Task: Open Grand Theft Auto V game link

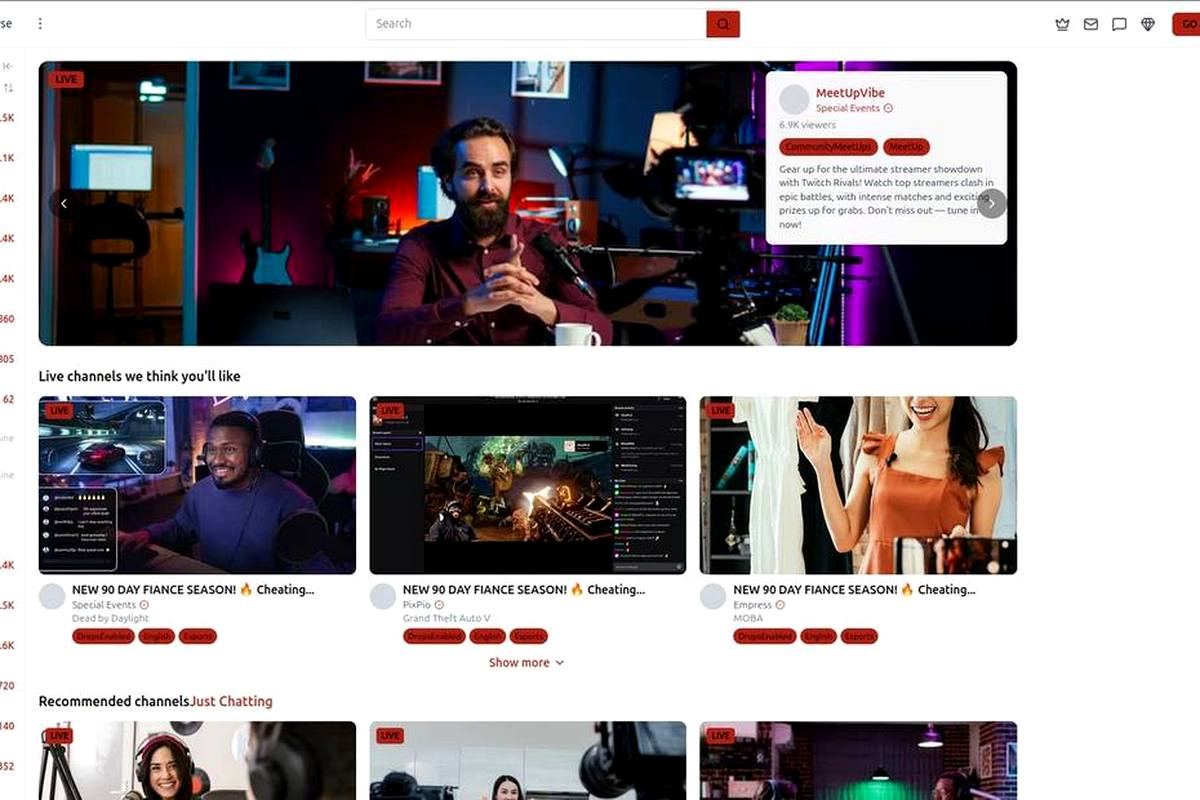Action: (447, 619)
